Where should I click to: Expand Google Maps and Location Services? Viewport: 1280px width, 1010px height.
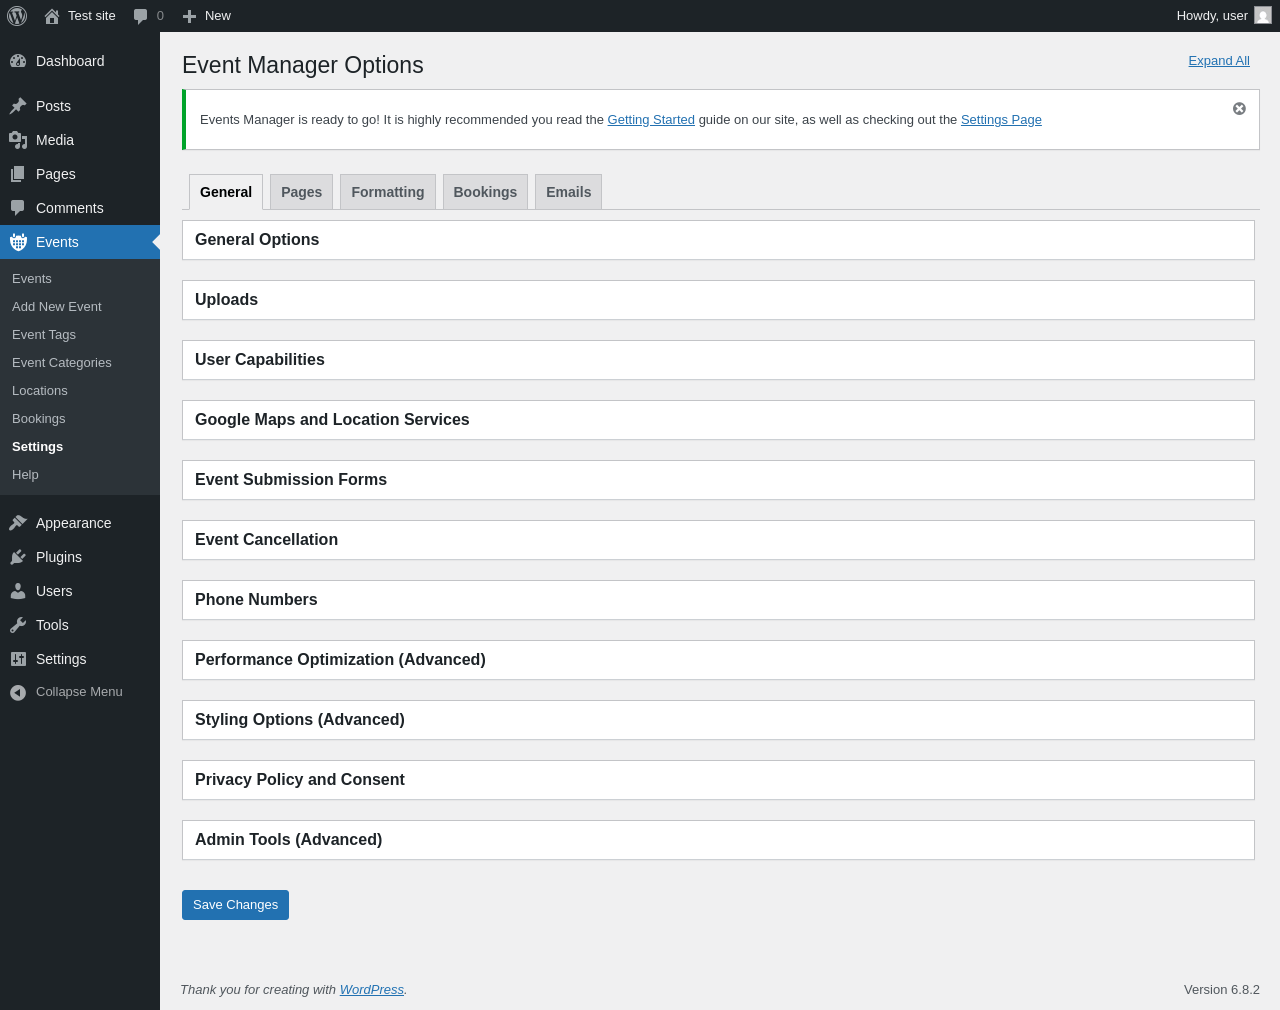(718, 420)
